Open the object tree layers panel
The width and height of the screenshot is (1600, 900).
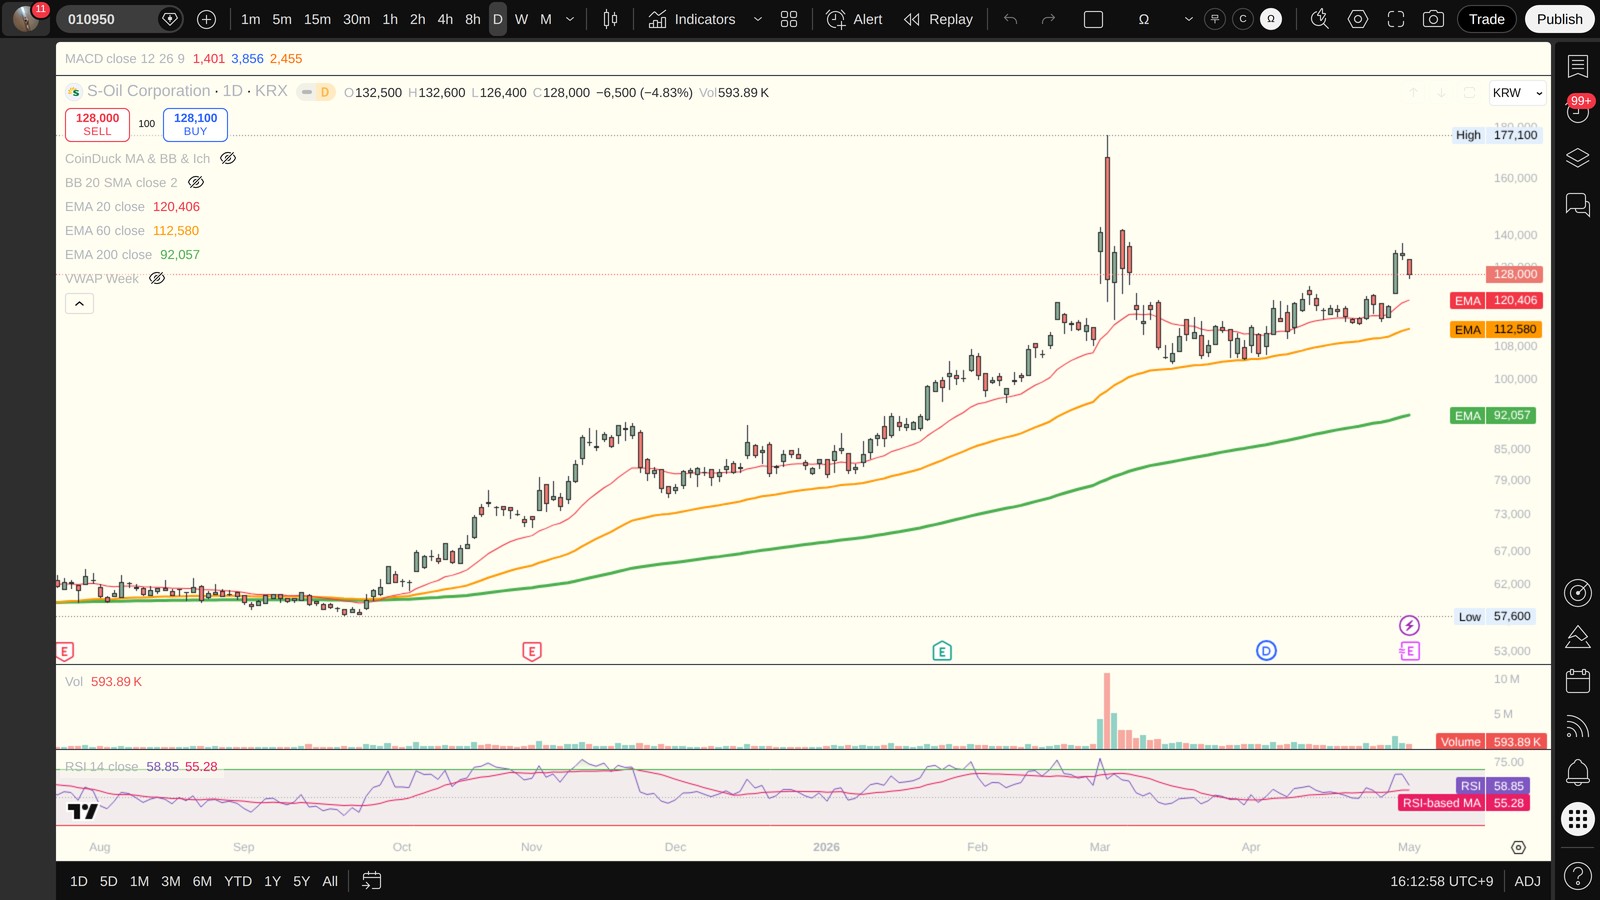1577,158
